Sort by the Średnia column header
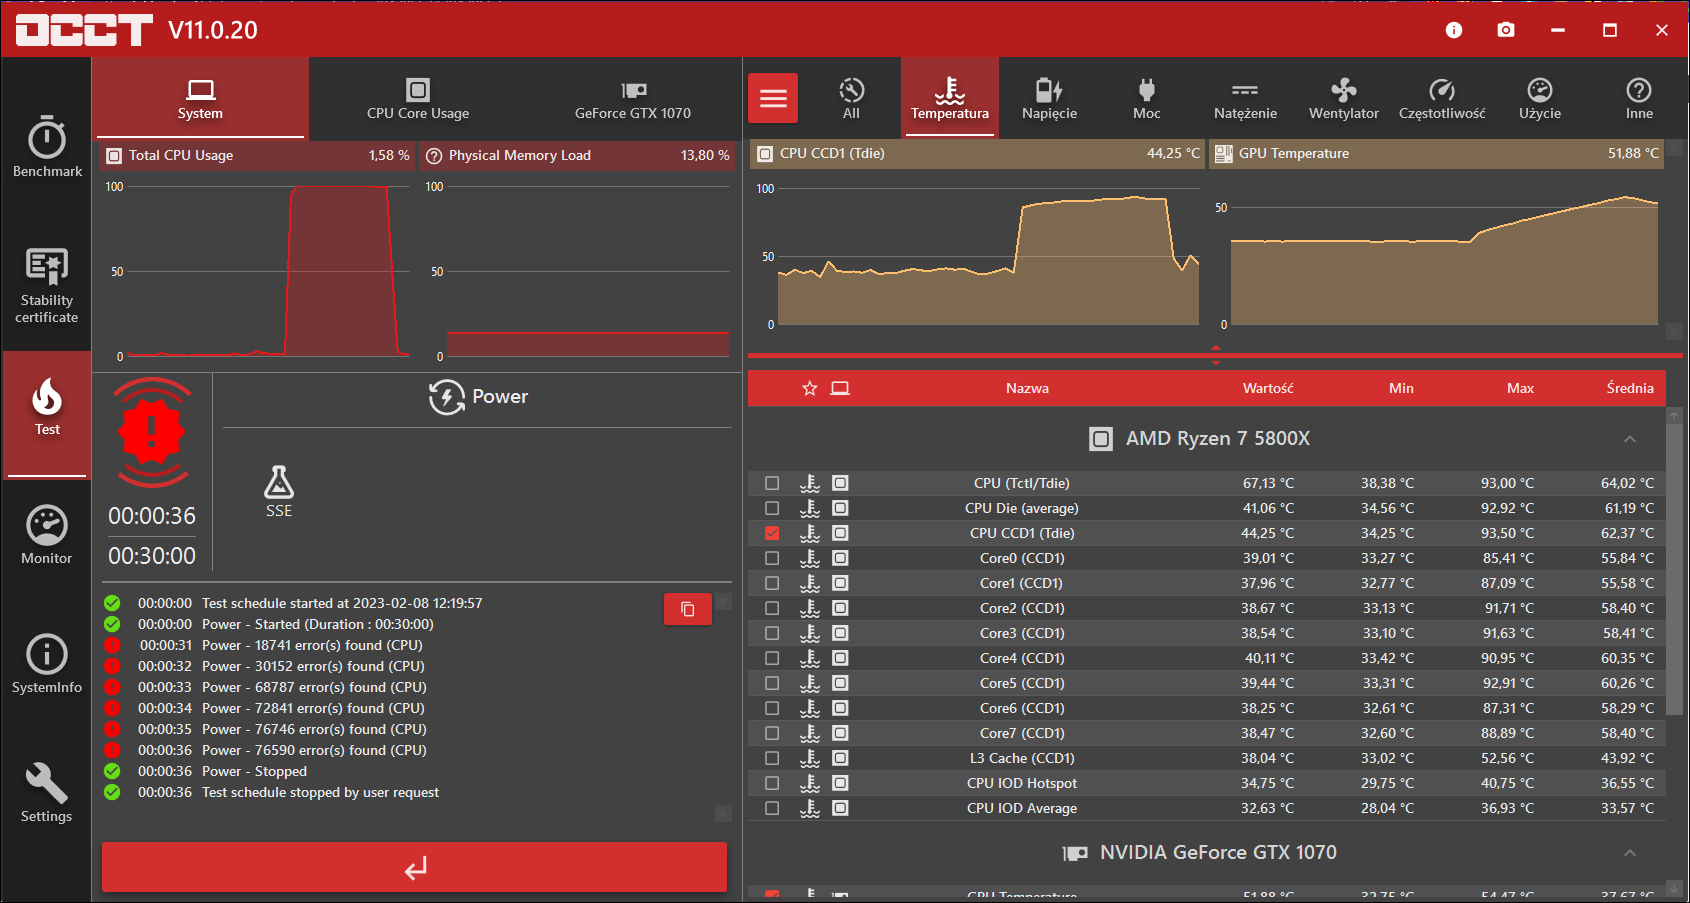The width and height of the screenshot is (1690, 903). (x=1630, y=388)
